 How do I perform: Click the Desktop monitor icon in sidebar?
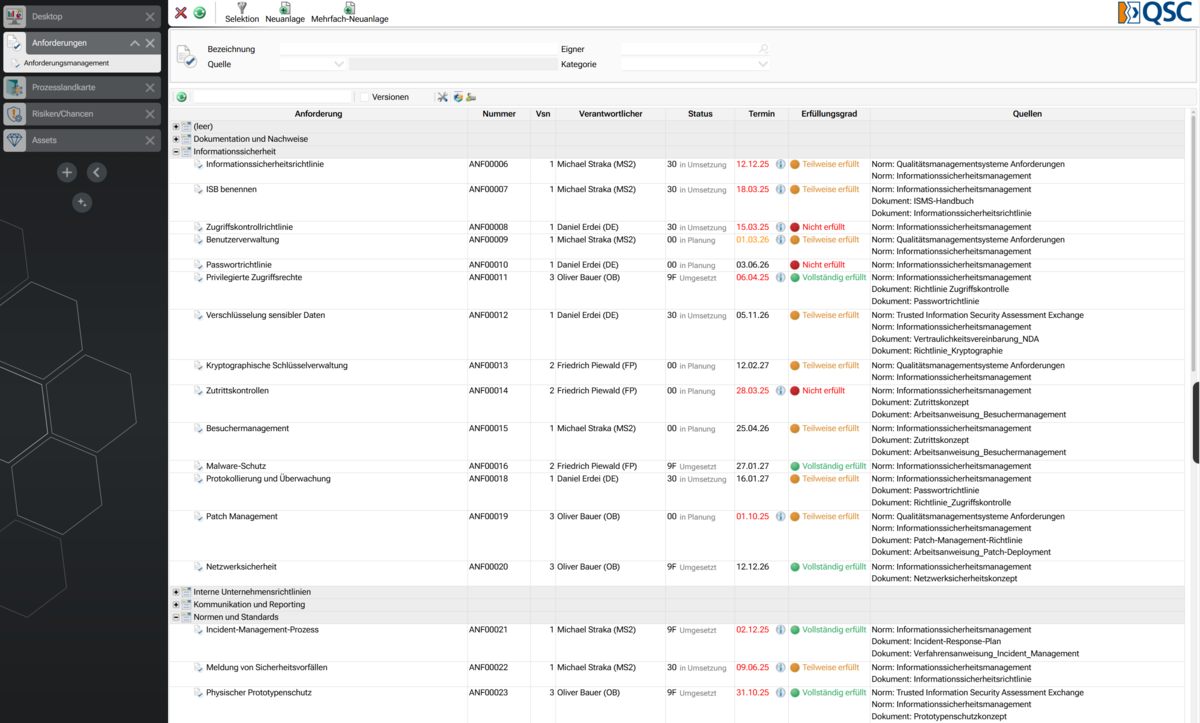(15, 17)
